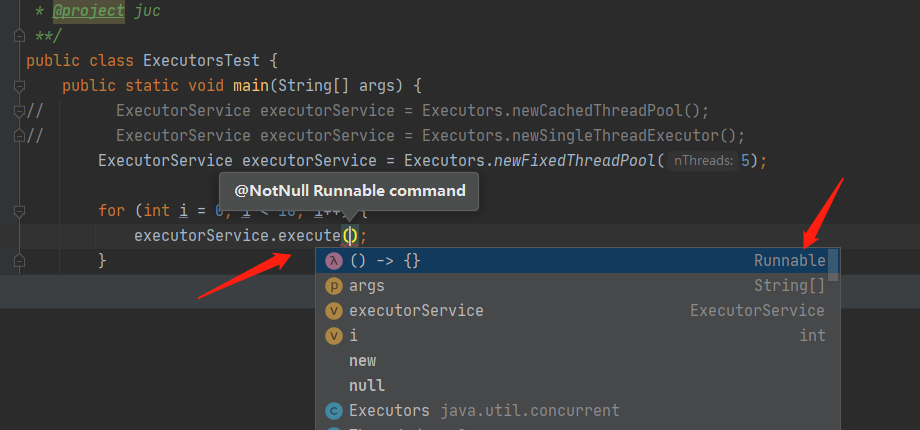Select the "i" int variable suggestion
The height and width of the screenshot is (430, 920).
[577, 336]
